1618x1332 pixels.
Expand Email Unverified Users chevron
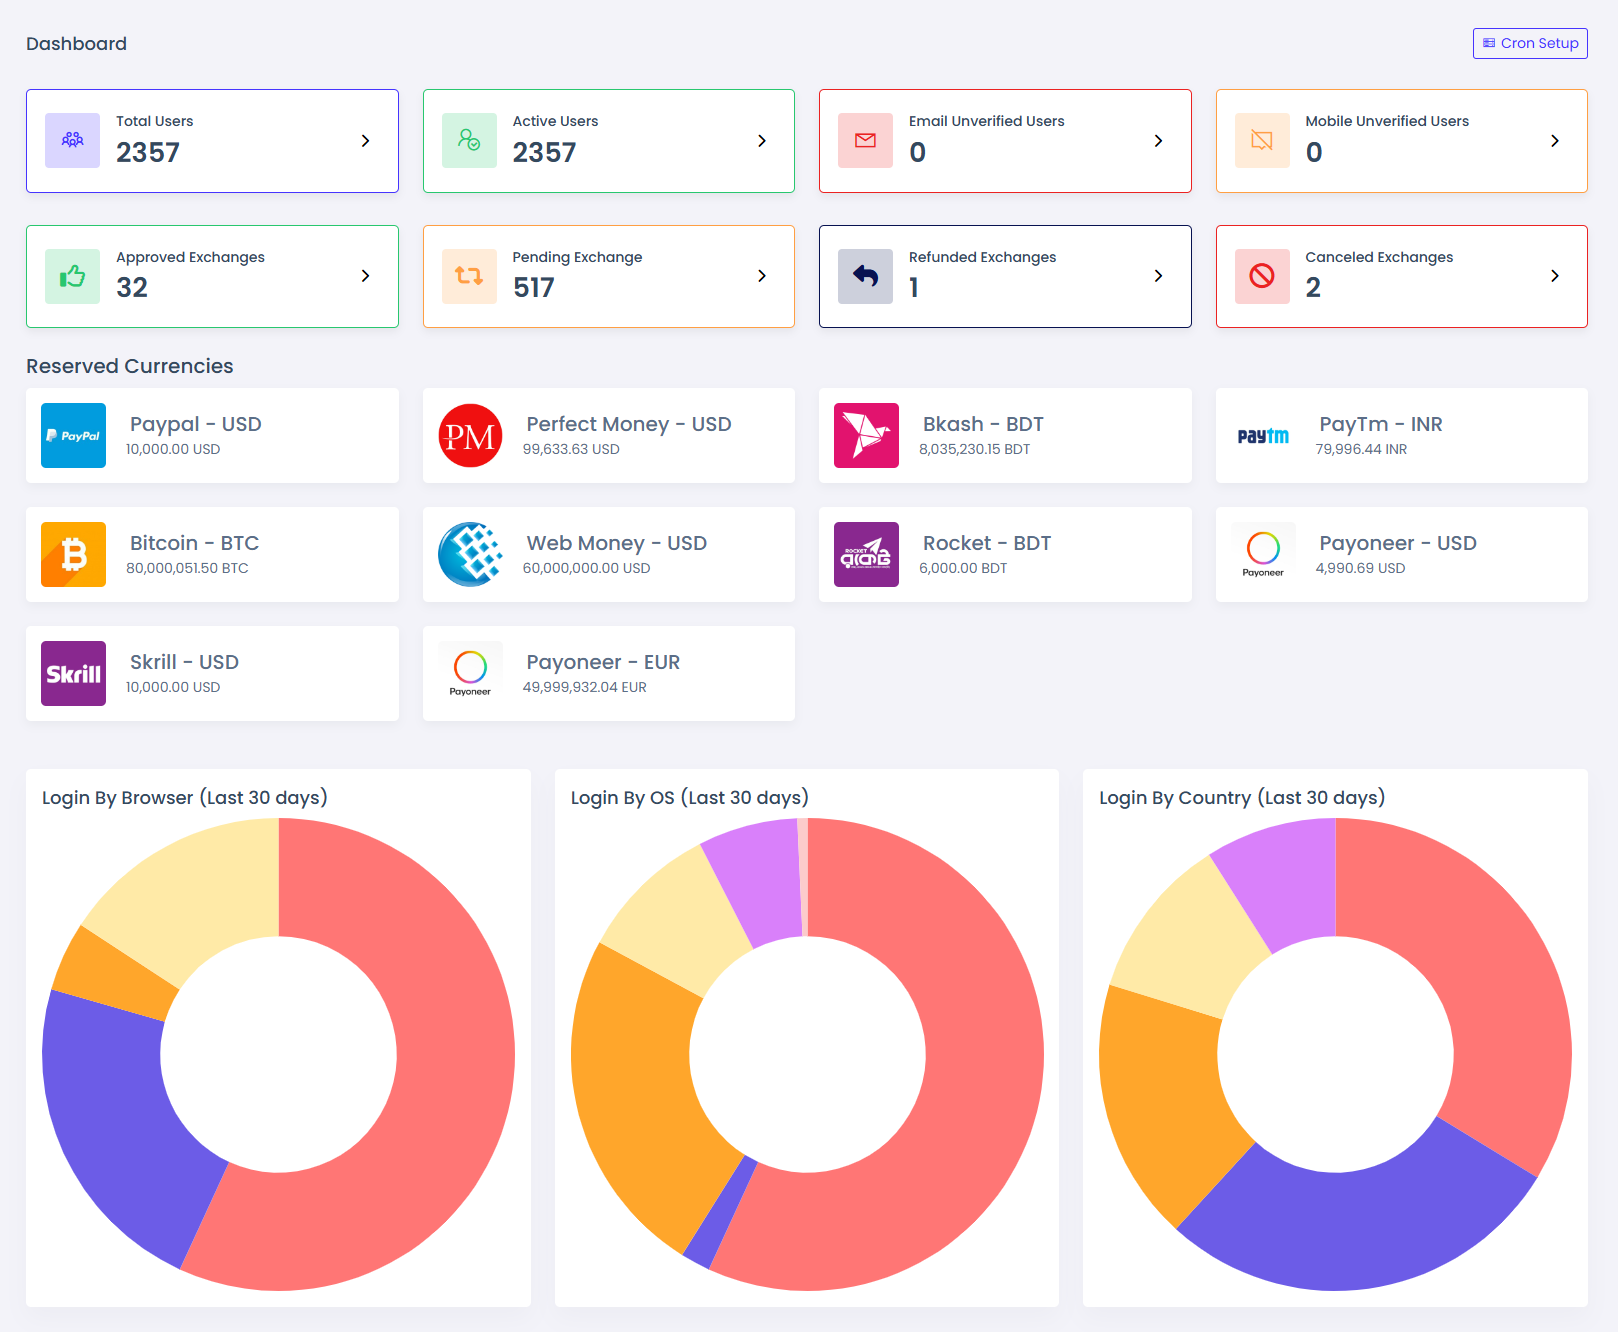[x=1158, y=141]
